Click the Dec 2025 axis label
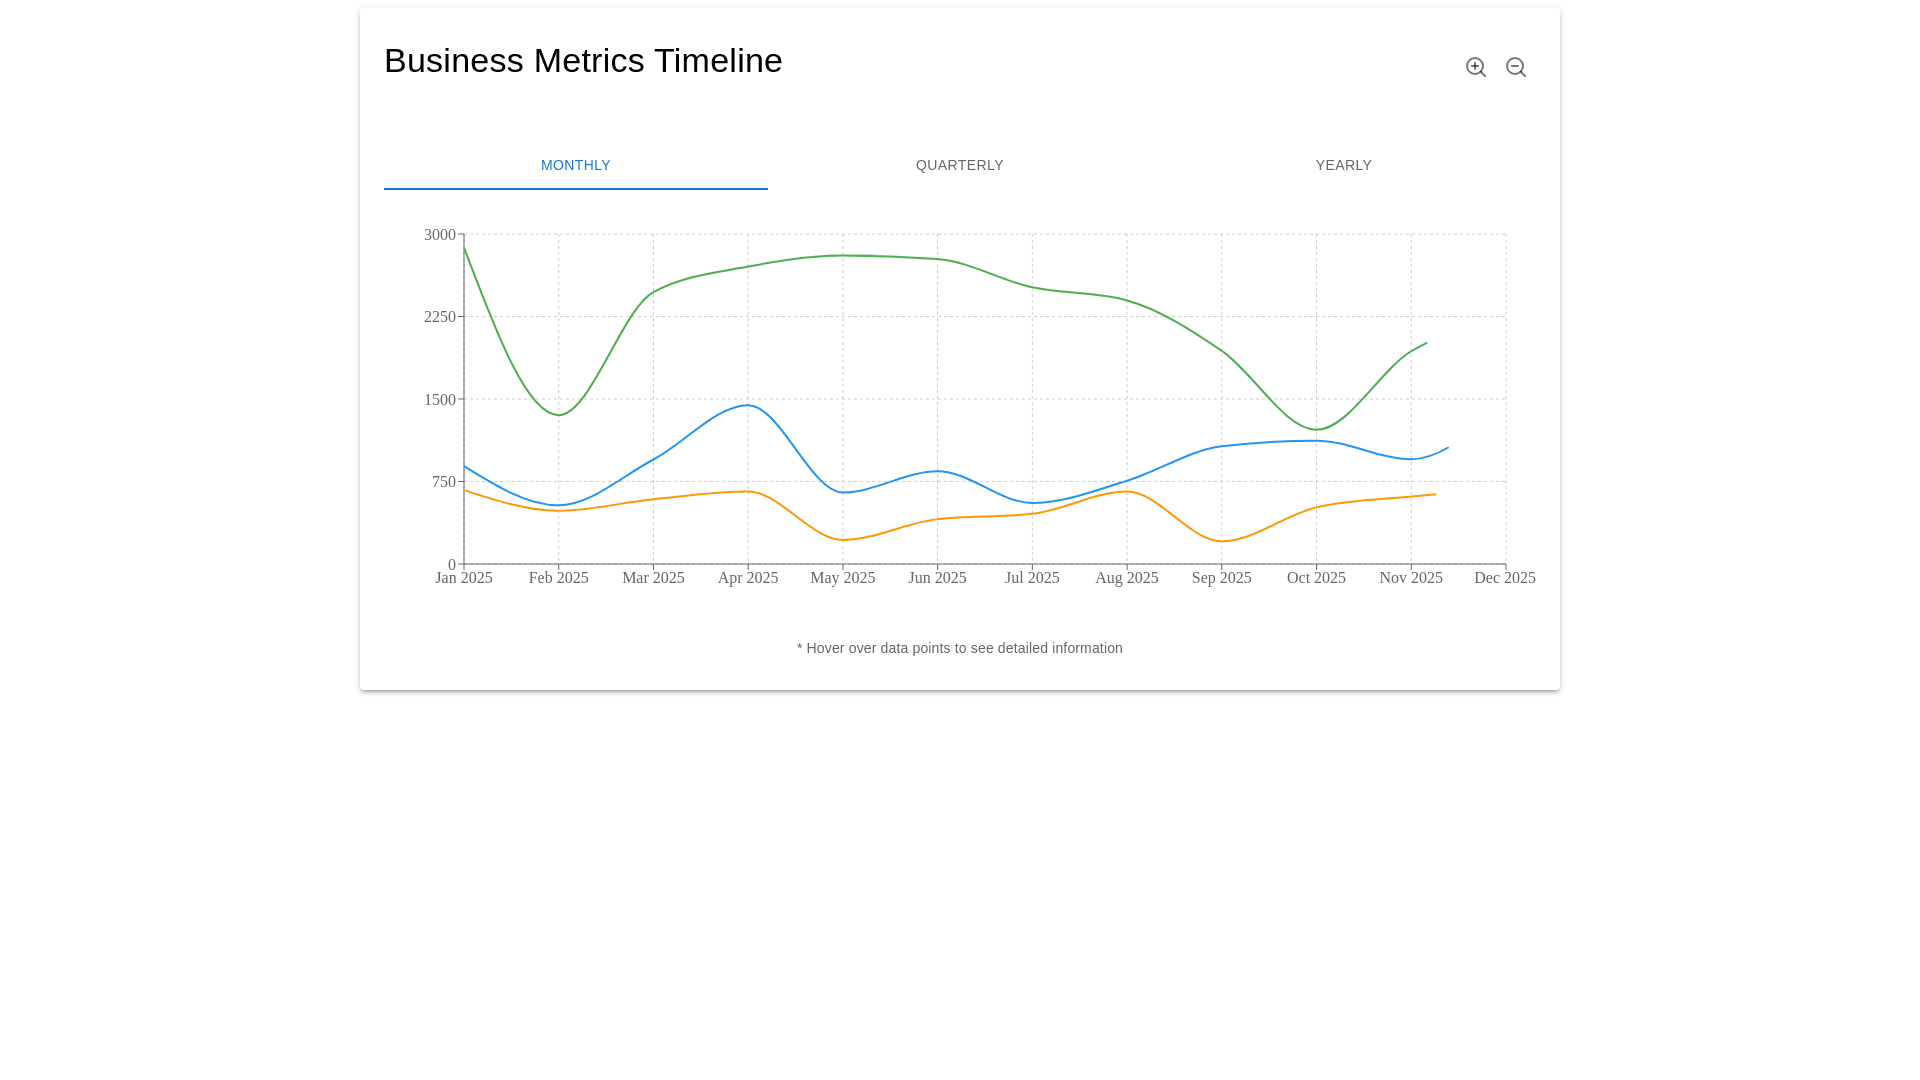 (1504, 578)
